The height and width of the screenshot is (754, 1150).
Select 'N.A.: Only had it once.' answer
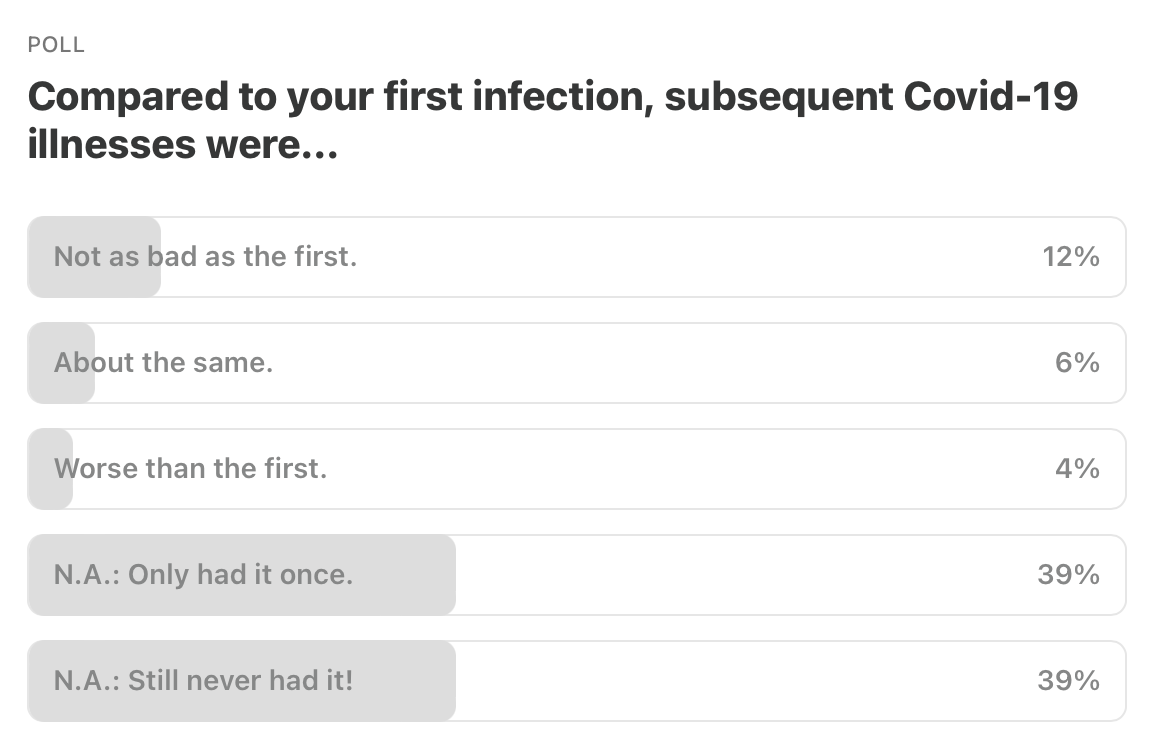[x=576, y=575]
